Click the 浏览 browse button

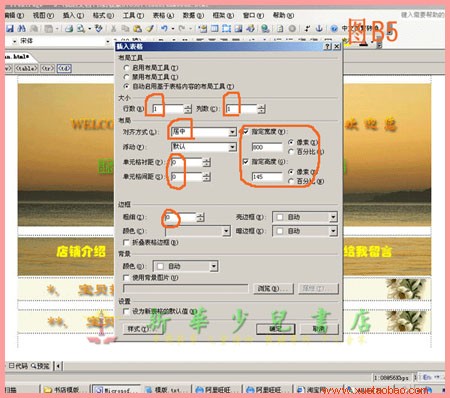click(x=274, y=289)
